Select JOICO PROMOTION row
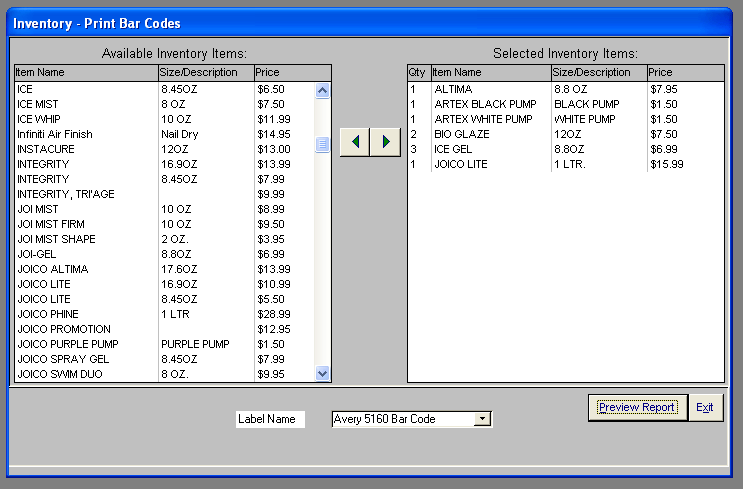743x489 pixels. 165,329
